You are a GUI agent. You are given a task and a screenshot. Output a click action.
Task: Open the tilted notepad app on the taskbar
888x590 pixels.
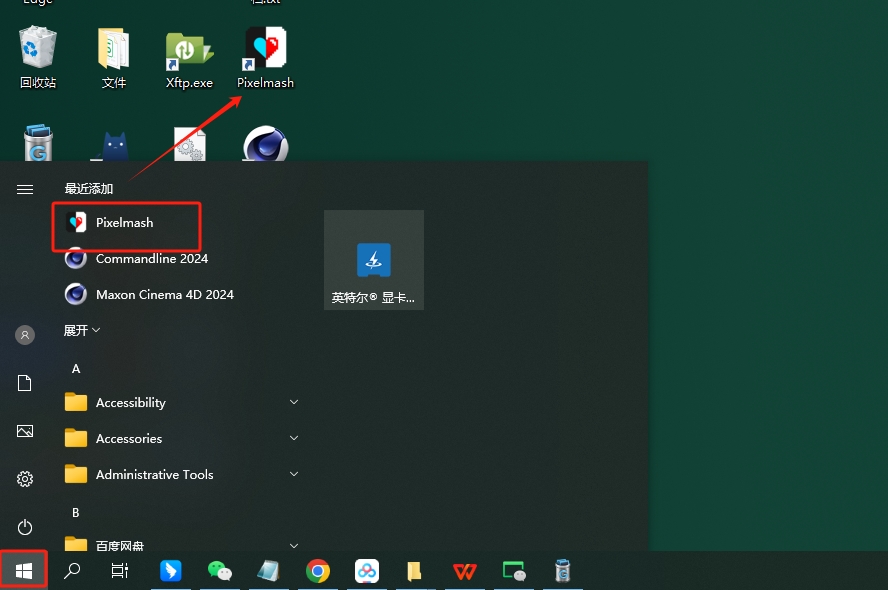268,571
